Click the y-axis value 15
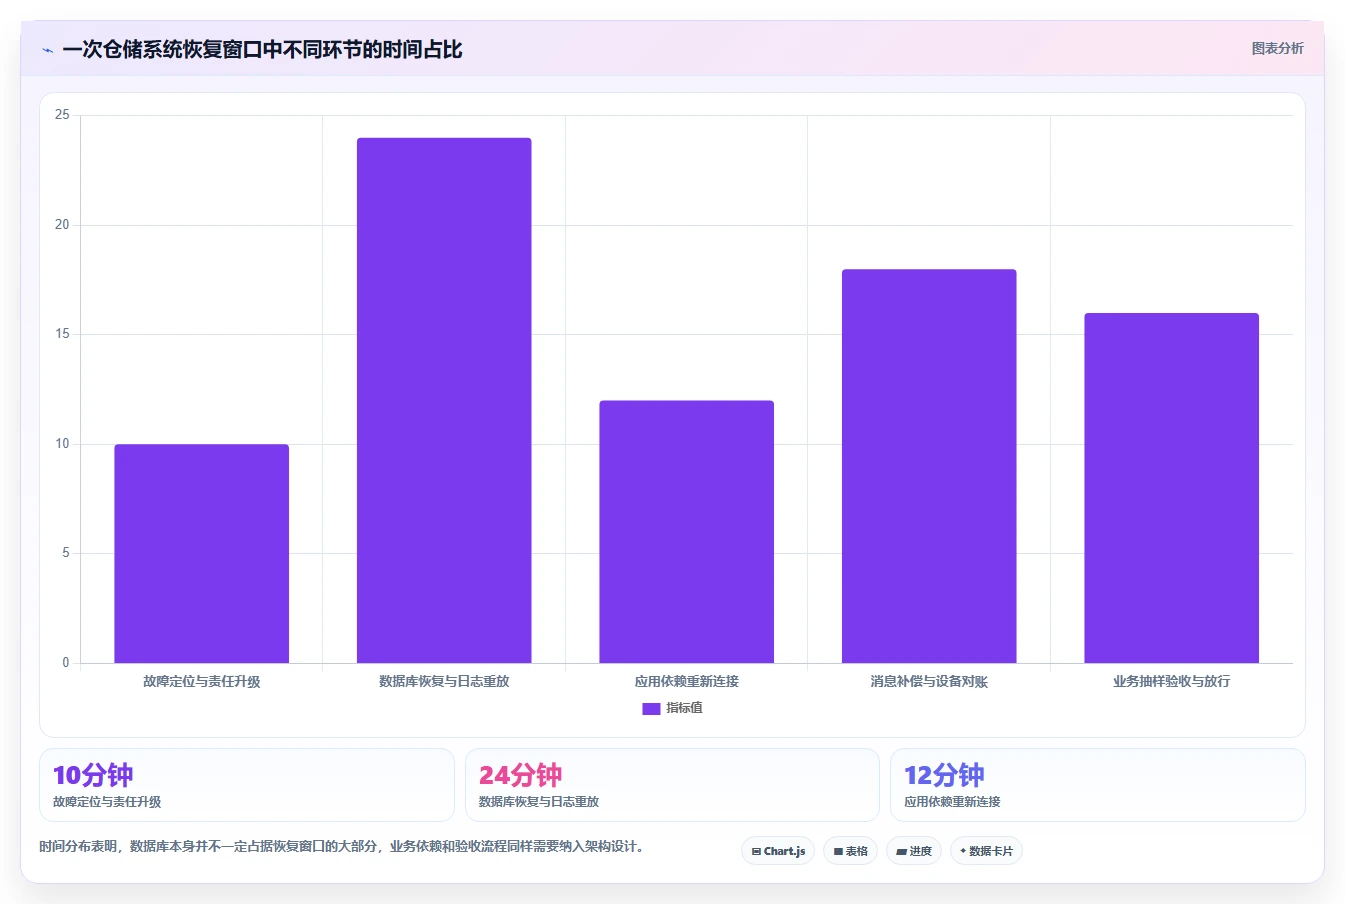This screenshot has width=1345, height=904. [62, 334]
